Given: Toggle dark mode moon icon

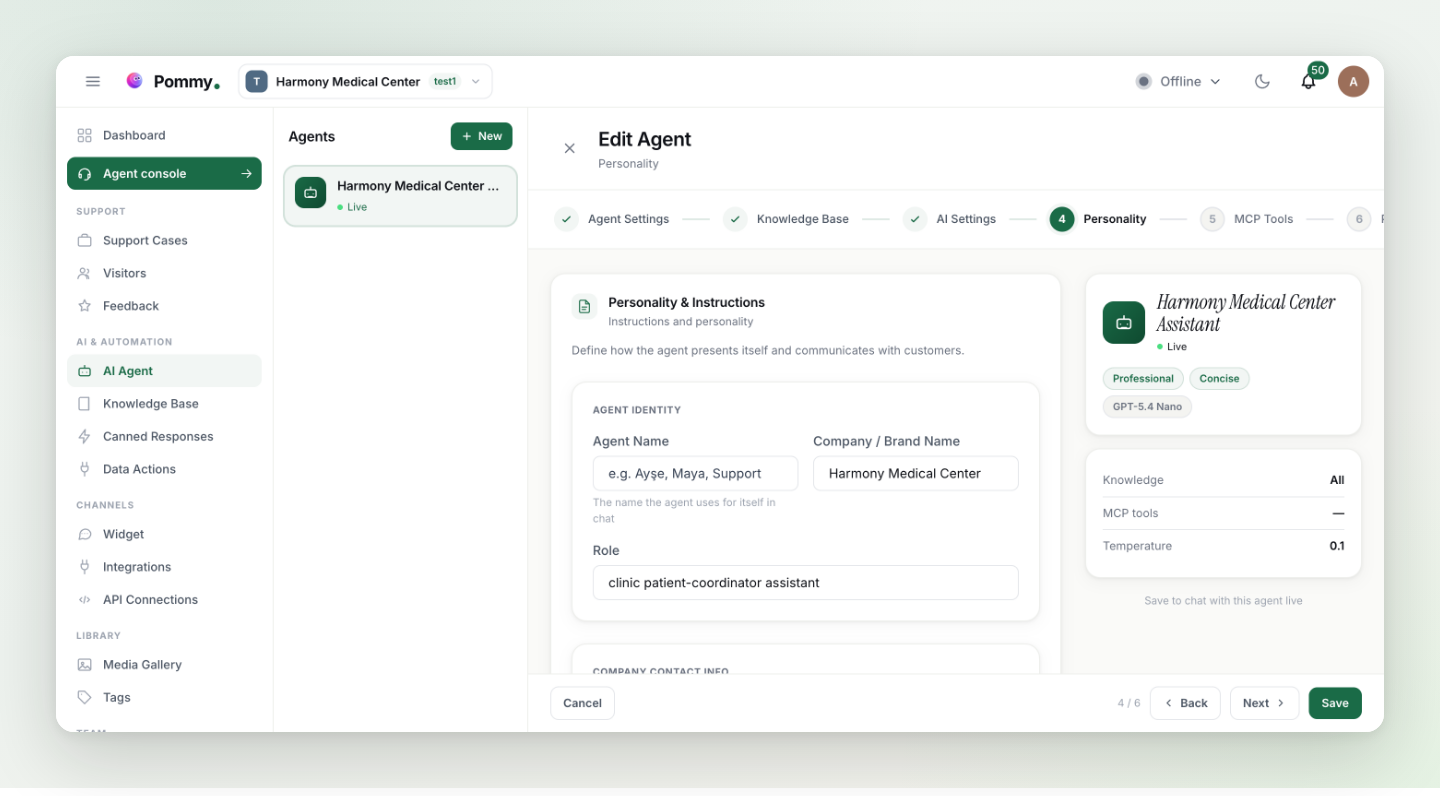Looking at the screenshot, I should point(1262,82).
